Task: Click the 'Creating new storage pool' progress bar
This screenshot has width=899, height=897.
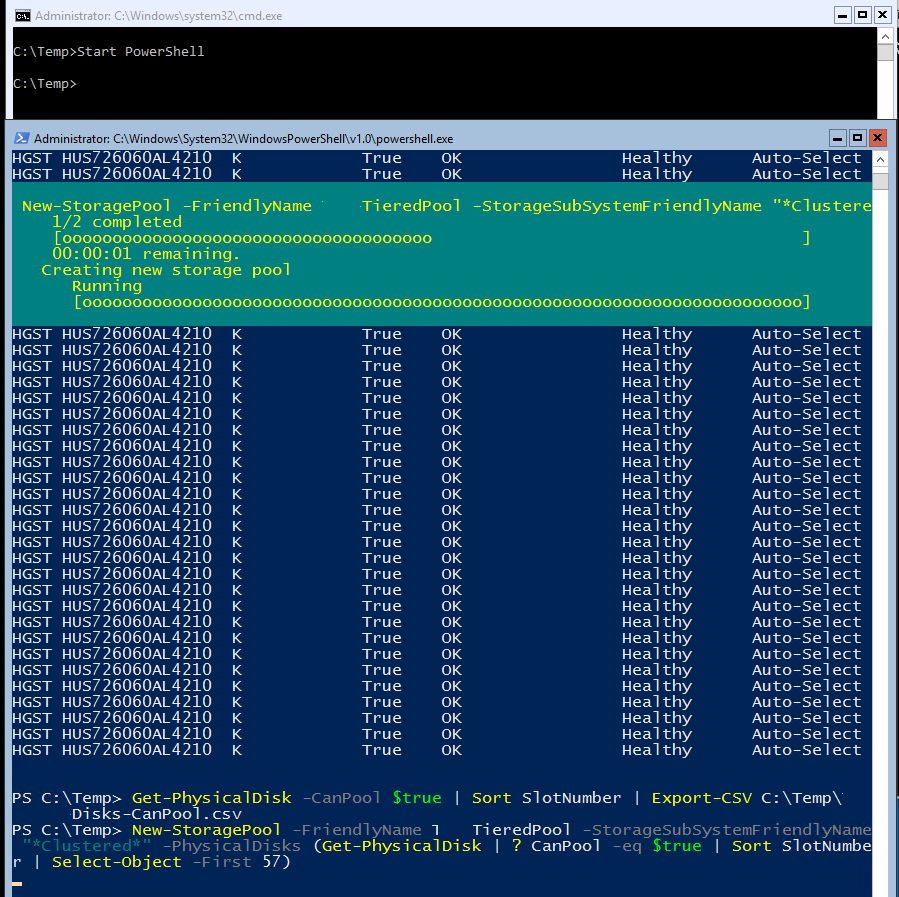Action: tap(441, 302)
